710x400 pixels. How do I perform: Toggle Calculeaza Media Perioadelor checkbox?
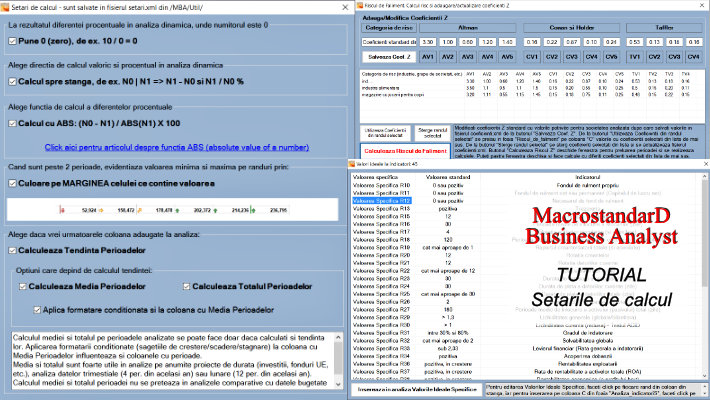[23, 287]
